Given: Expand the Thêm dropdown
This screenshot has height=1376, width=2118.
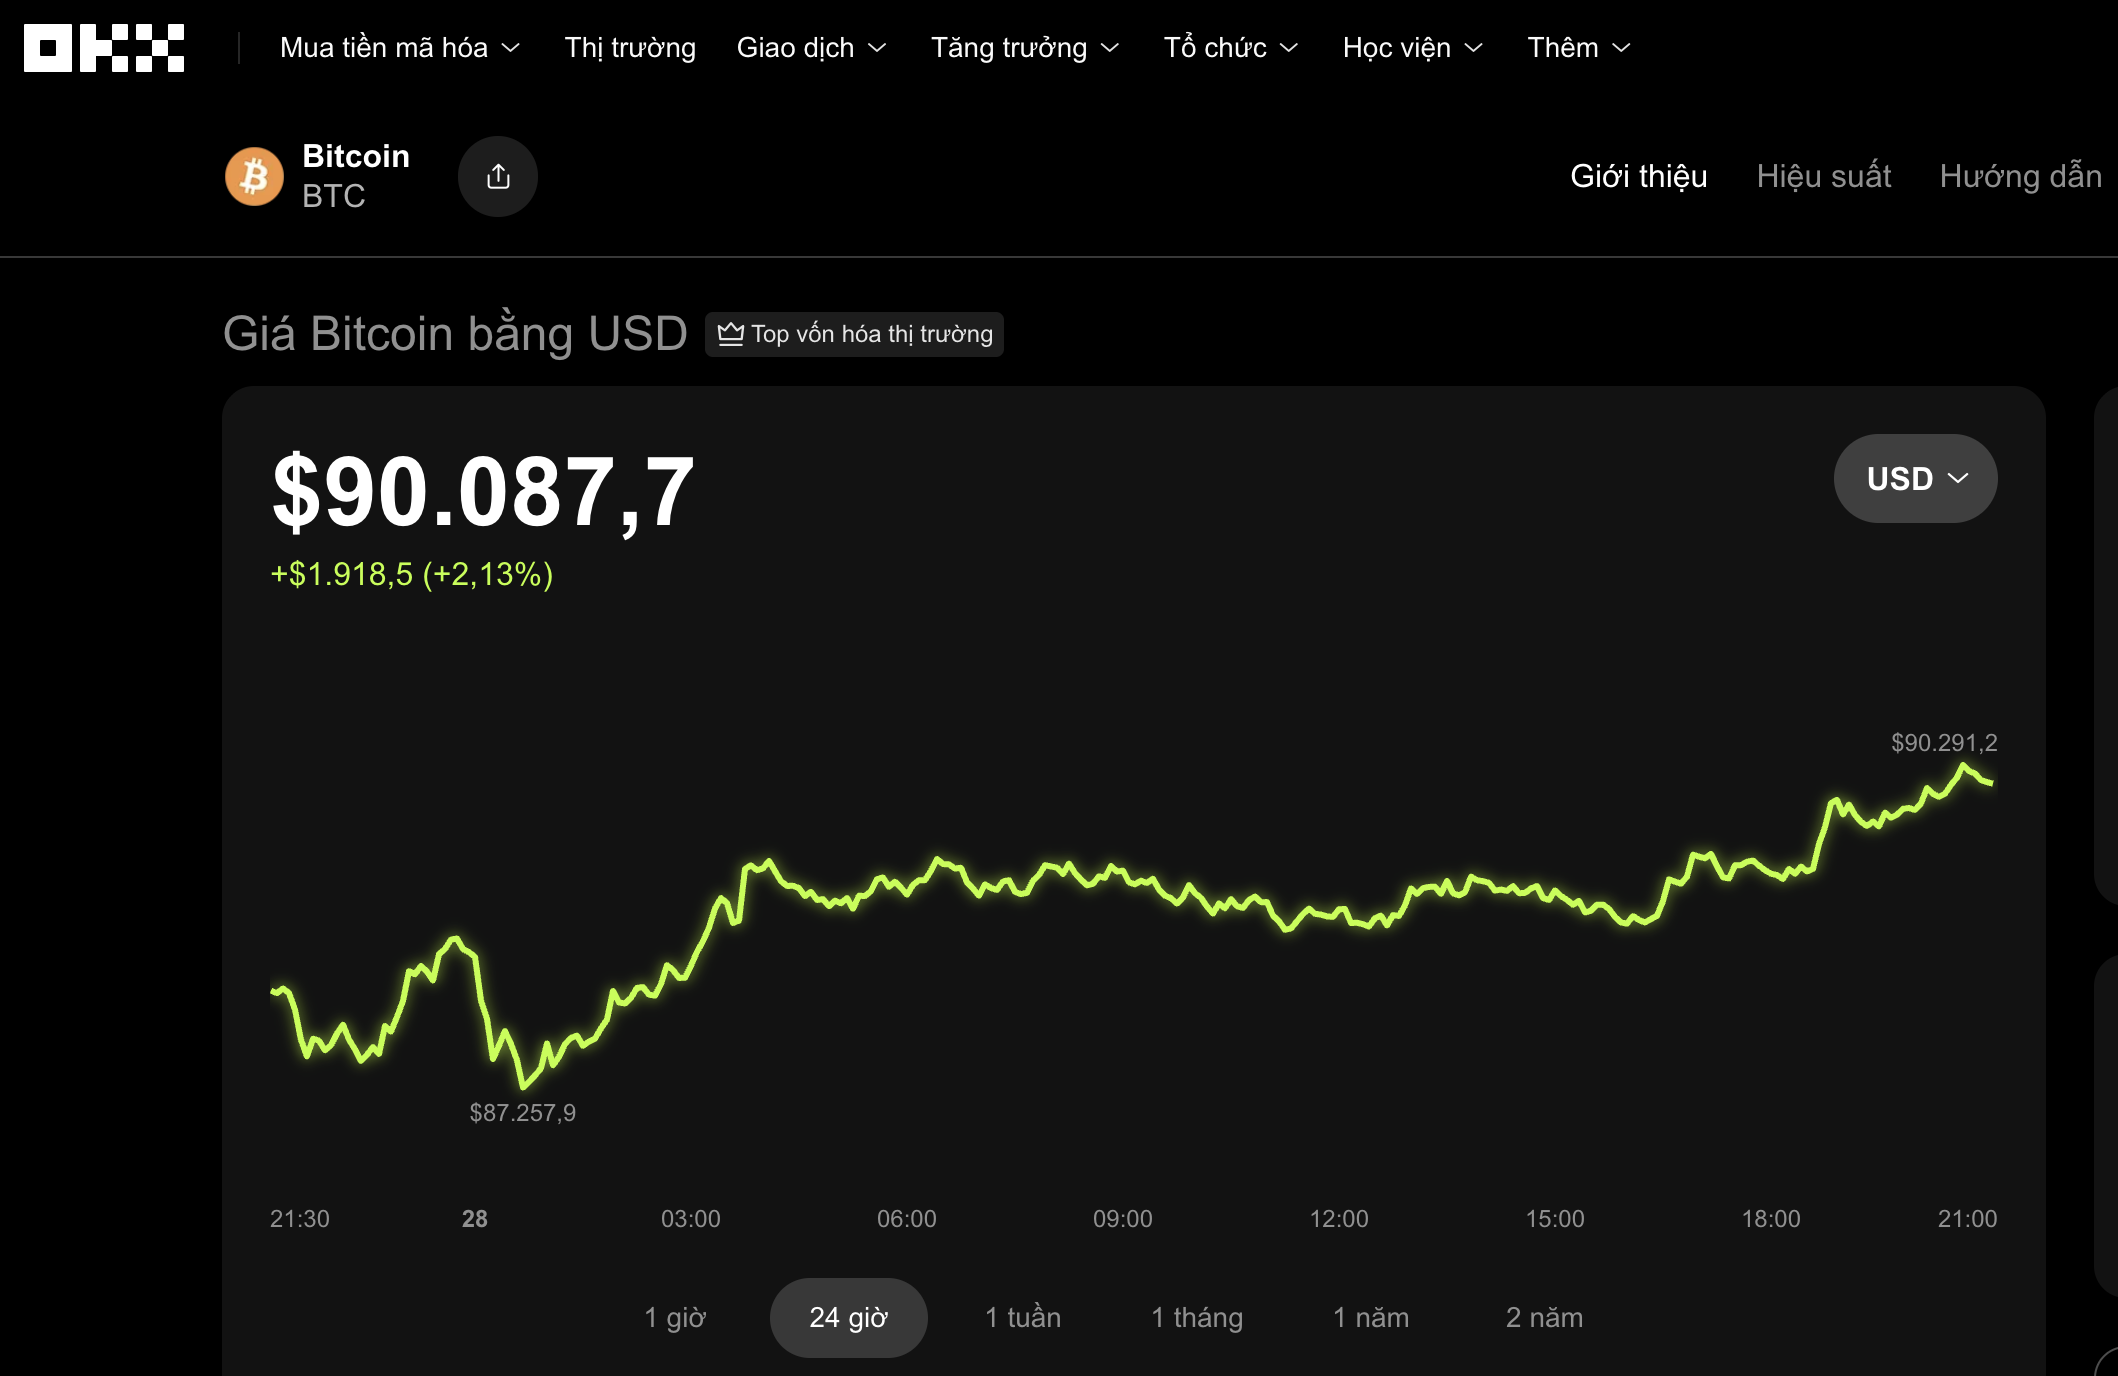Looking at the screenshot, I should coord(1578,47).
